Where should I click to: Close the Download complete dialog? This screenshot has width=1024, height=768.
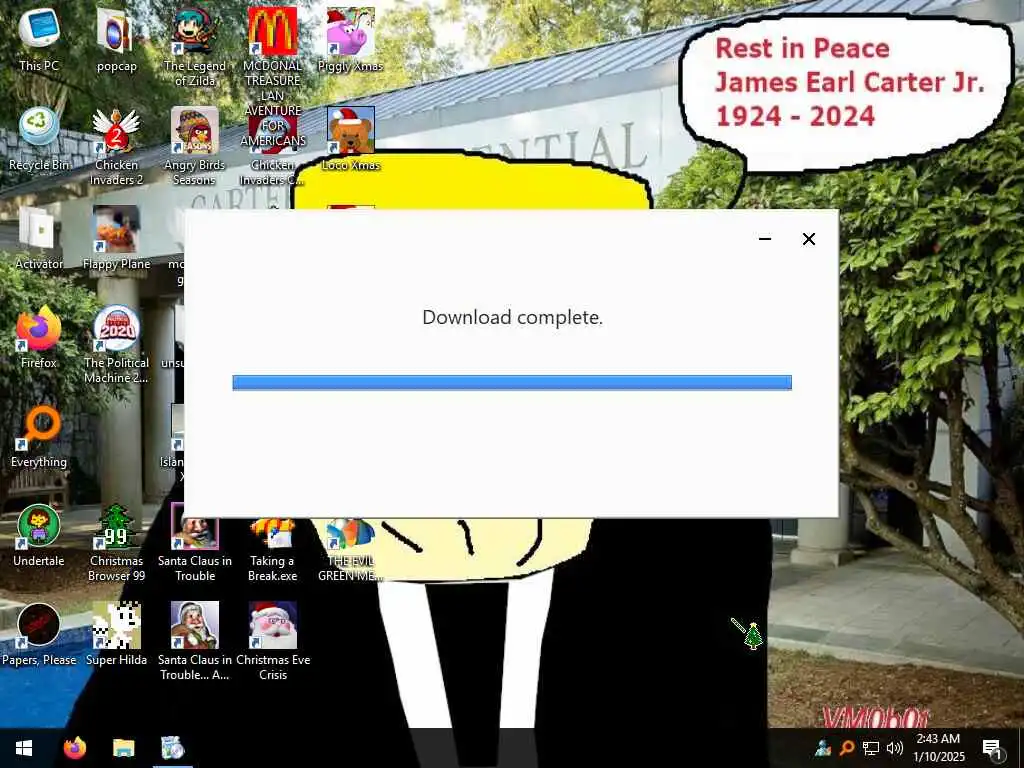click(808, 239)
